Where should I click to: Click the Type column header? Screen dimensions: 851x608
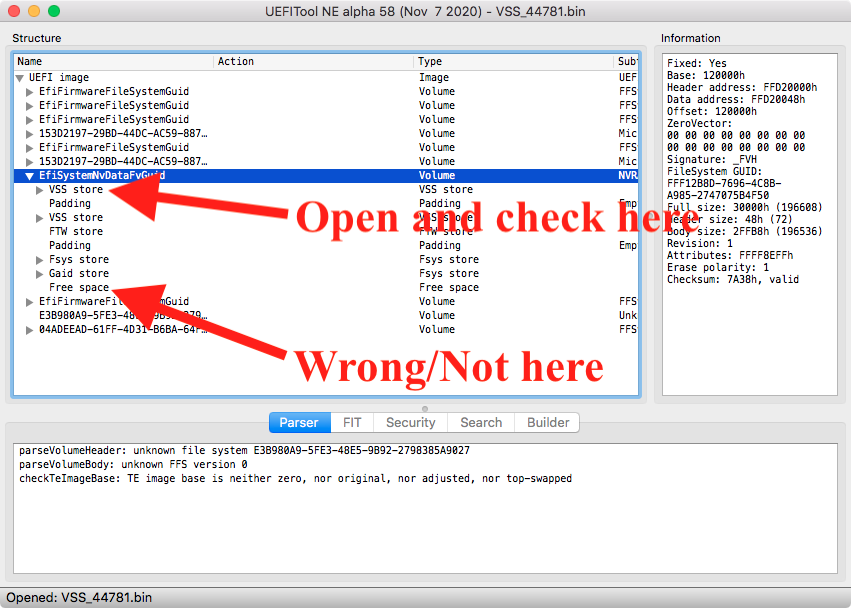[513, 61]
